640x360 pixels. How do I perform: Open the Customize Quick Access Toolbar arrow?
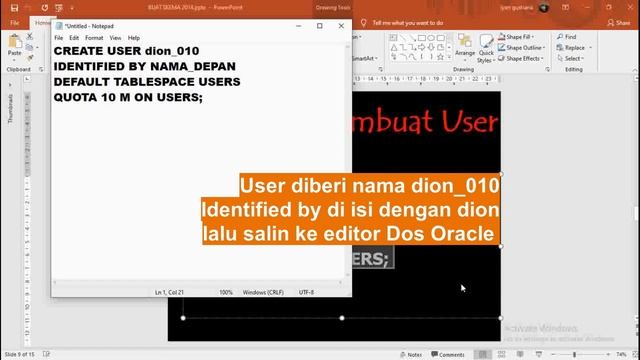coord(72,8)
